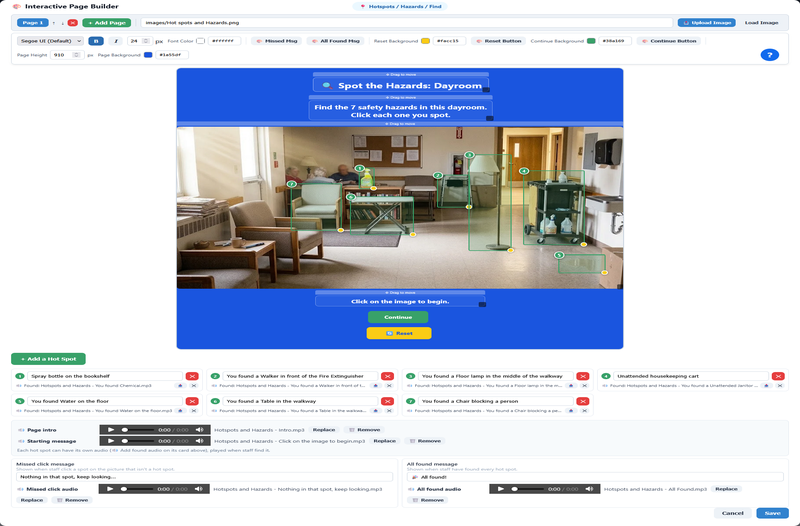Click the Page Background hex code field
Screen dimensions: 800x526
[171, 55]
